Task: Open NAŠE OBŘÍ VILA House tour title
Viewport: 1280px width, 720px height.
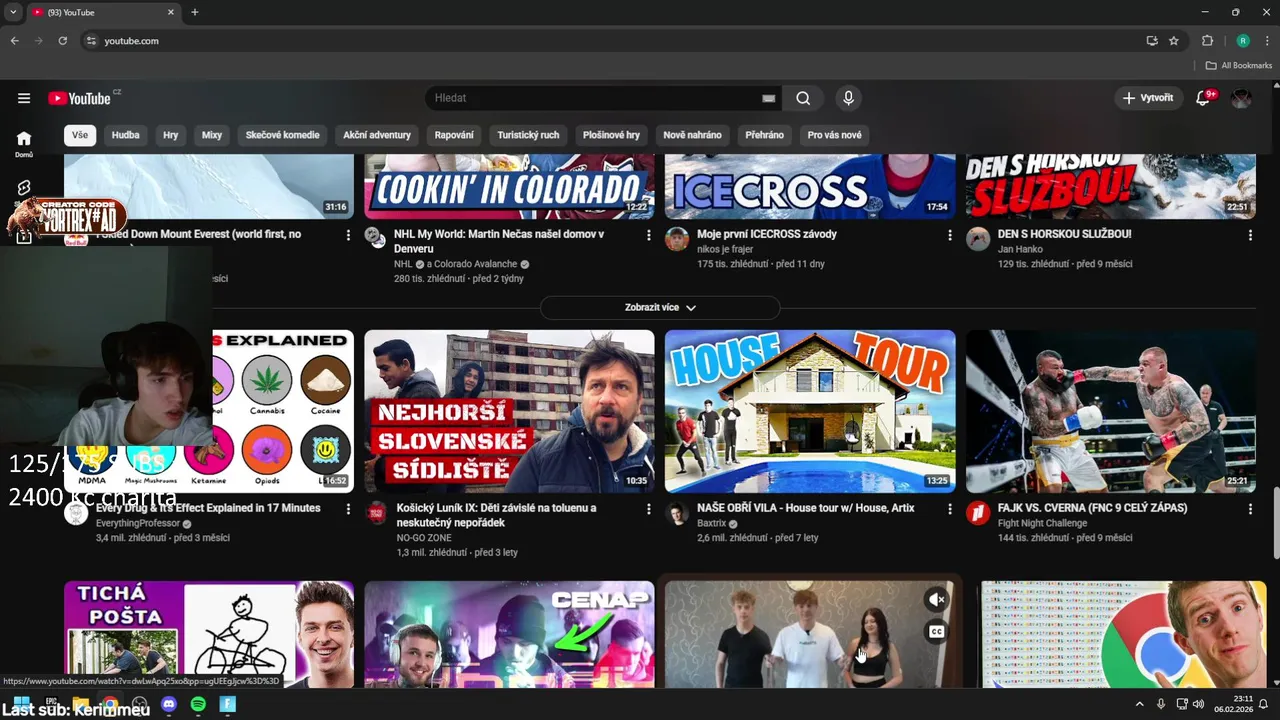Action: [806, 508]
